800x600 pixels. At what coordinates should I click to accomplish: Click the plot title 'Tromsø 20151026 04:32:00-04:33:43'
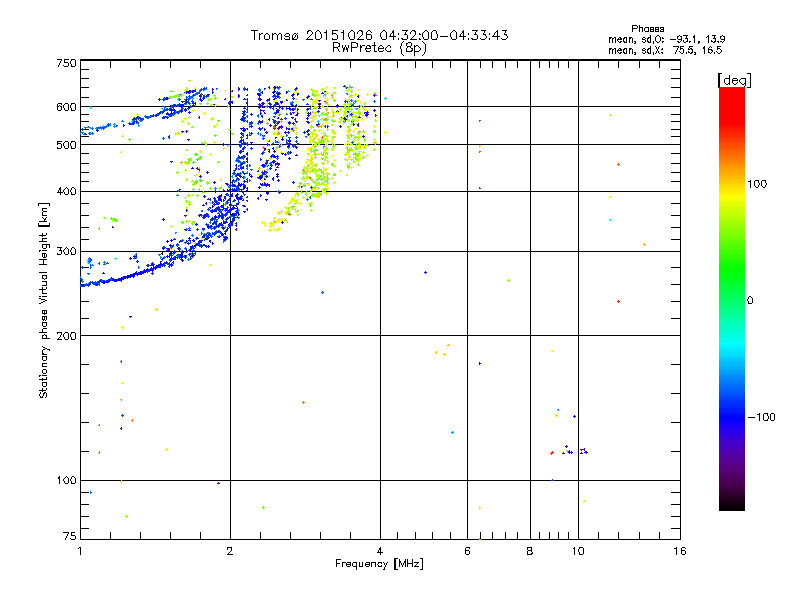[379, 35]
